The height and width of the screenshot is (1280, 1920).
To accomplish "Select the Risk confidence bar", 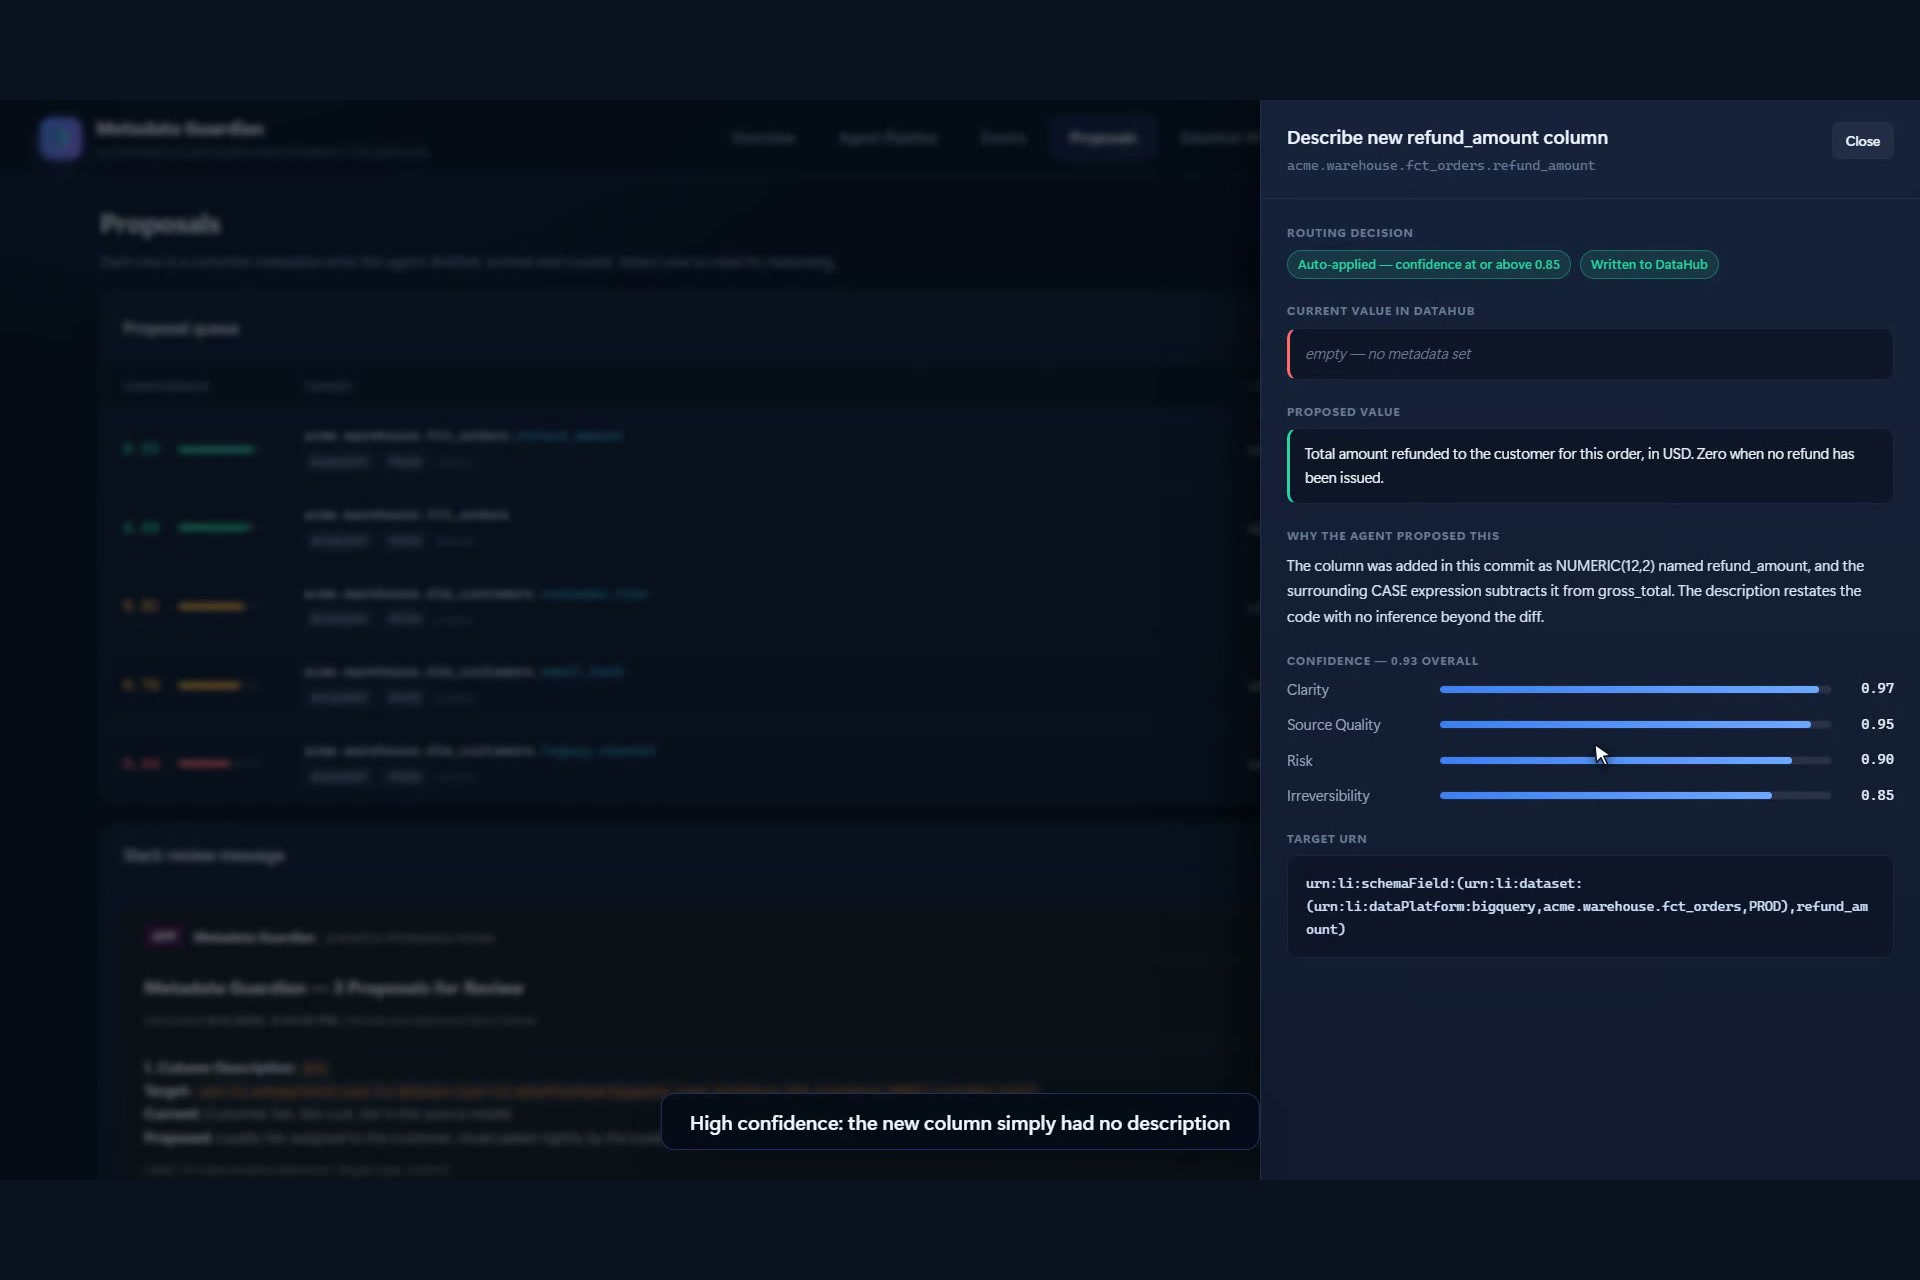I will point(1635,760).
